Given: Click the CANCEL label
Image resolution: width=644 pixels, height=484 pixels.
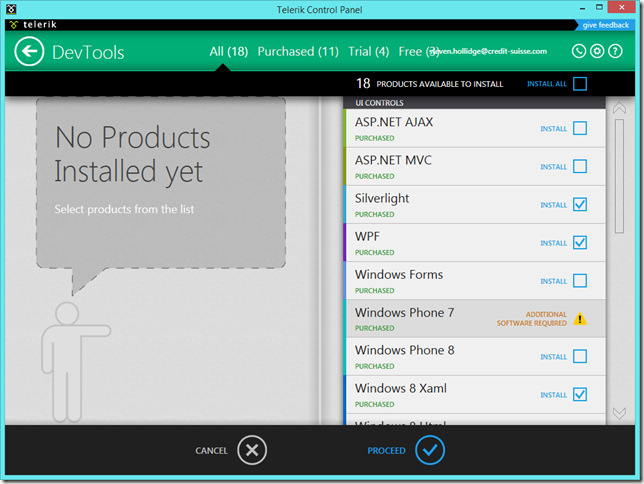Looking at the screenshot, I should tap(211, 451).
